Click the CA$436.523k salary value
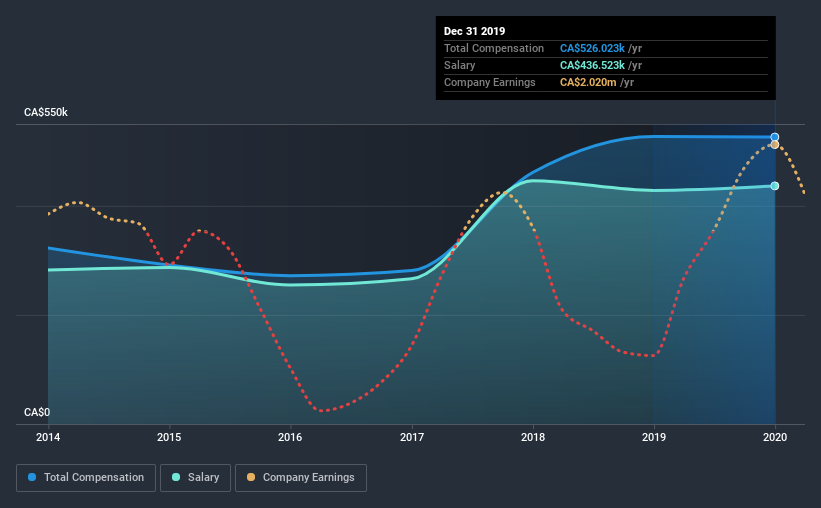Screen dimensions: 821x508 click(592, 65)
